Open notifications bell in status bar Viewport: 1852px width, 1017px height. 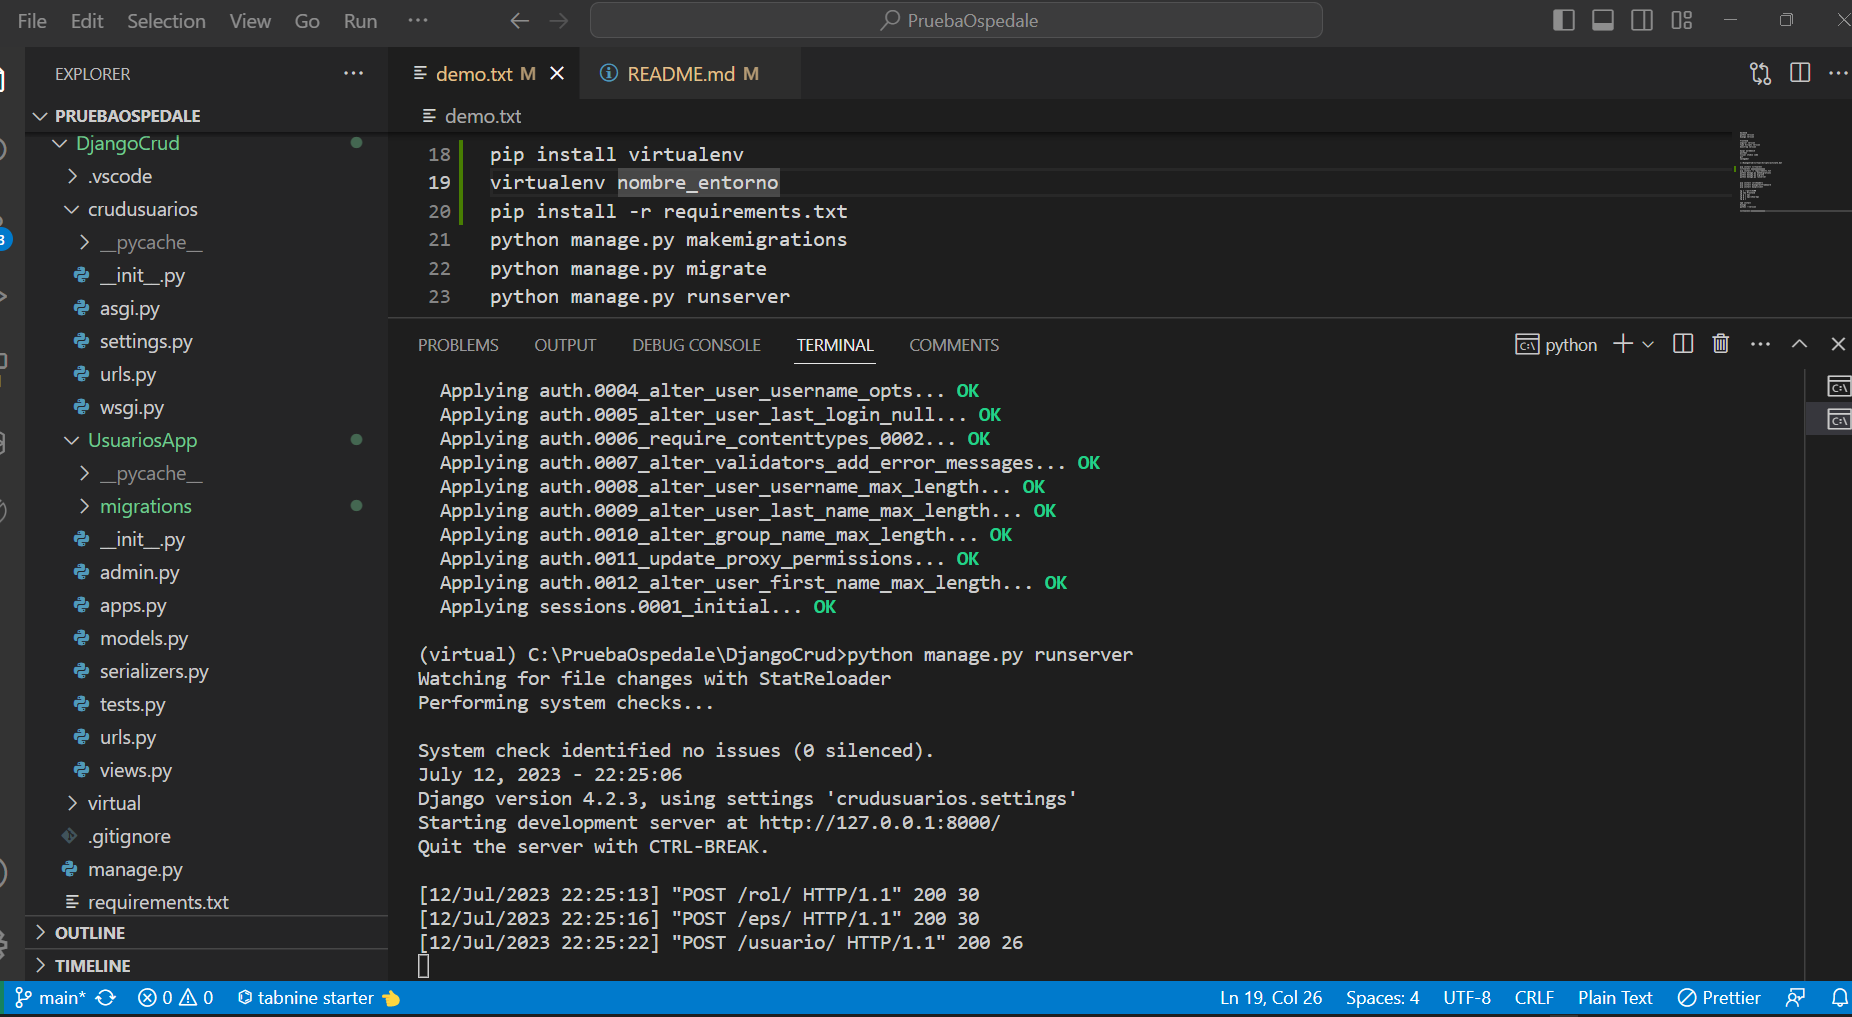click(x=1839, y=998)
